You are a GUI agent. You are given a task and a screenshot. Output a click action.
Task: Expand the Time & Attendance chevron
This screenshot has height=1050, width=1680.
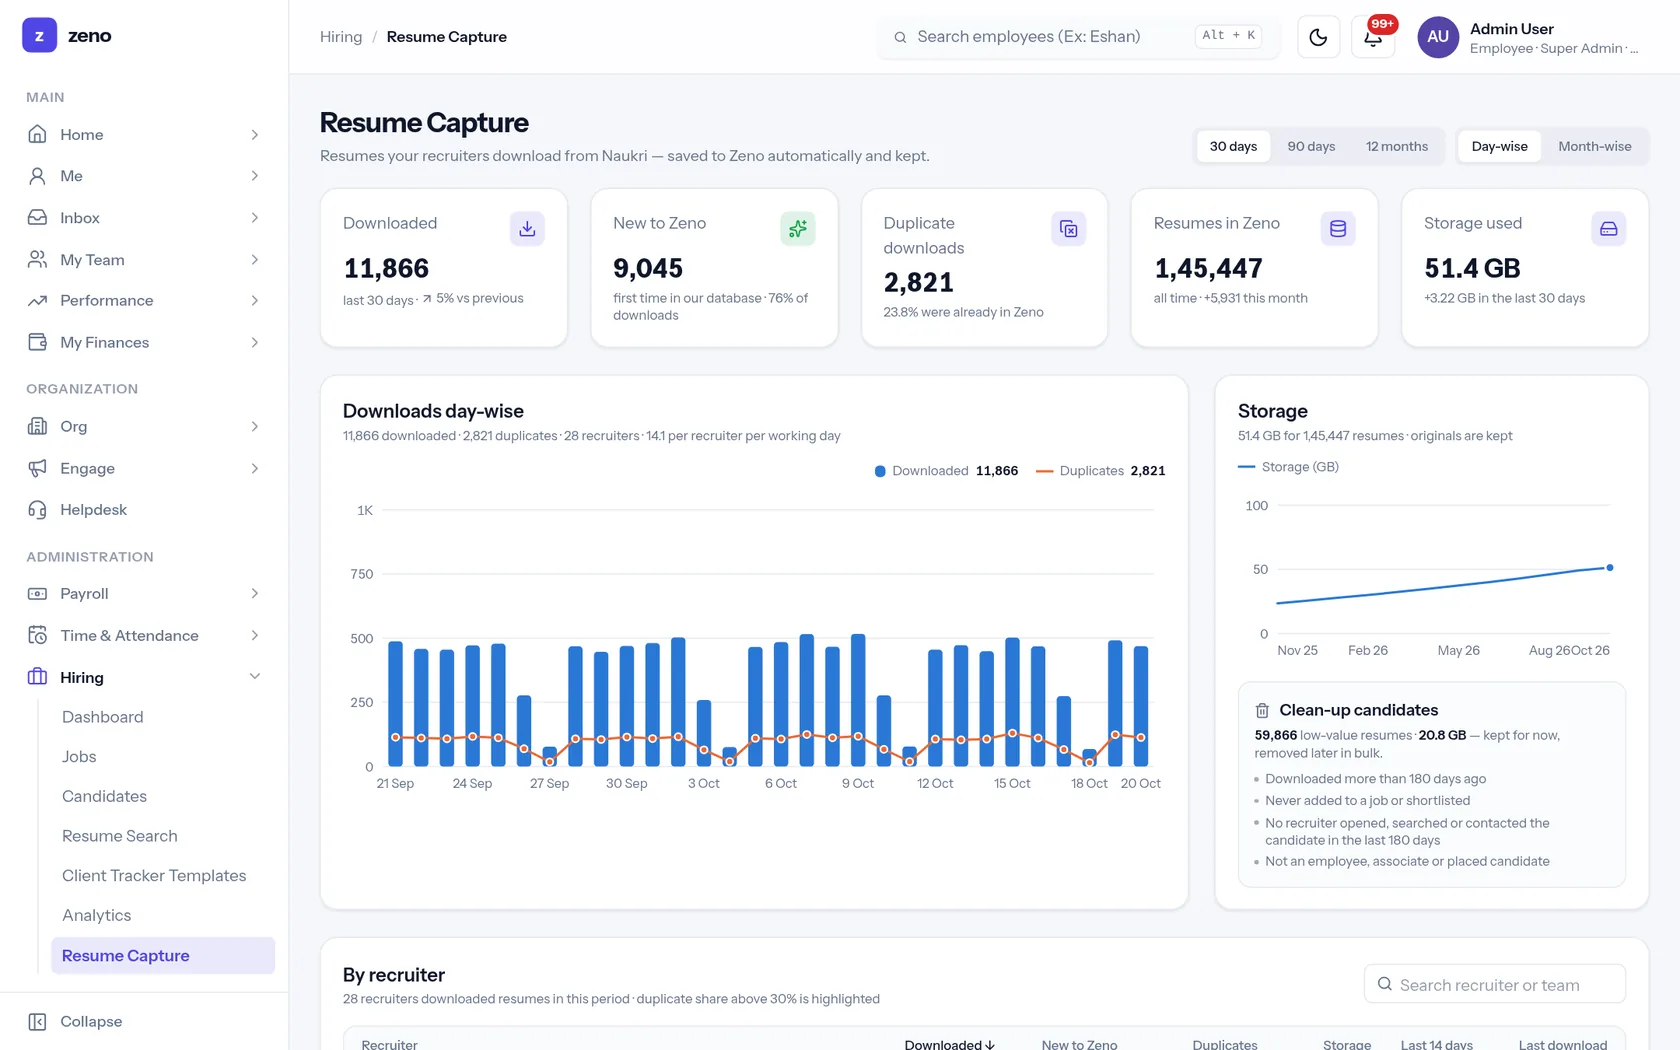click(x=254, y=636)
